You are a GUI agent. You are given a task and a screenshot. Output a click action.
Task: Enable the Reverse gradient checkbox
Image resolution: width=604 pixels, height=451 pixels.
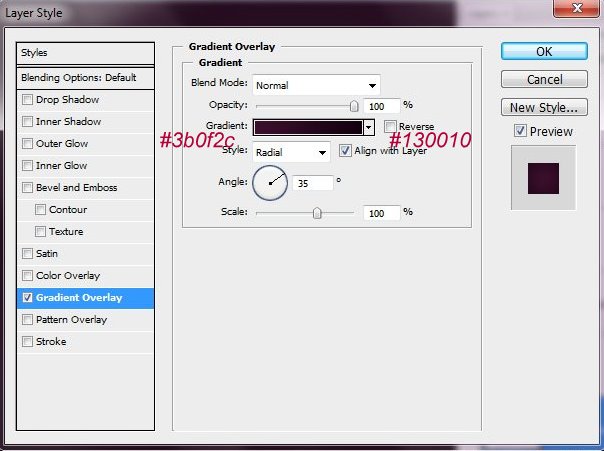[390, 127]
